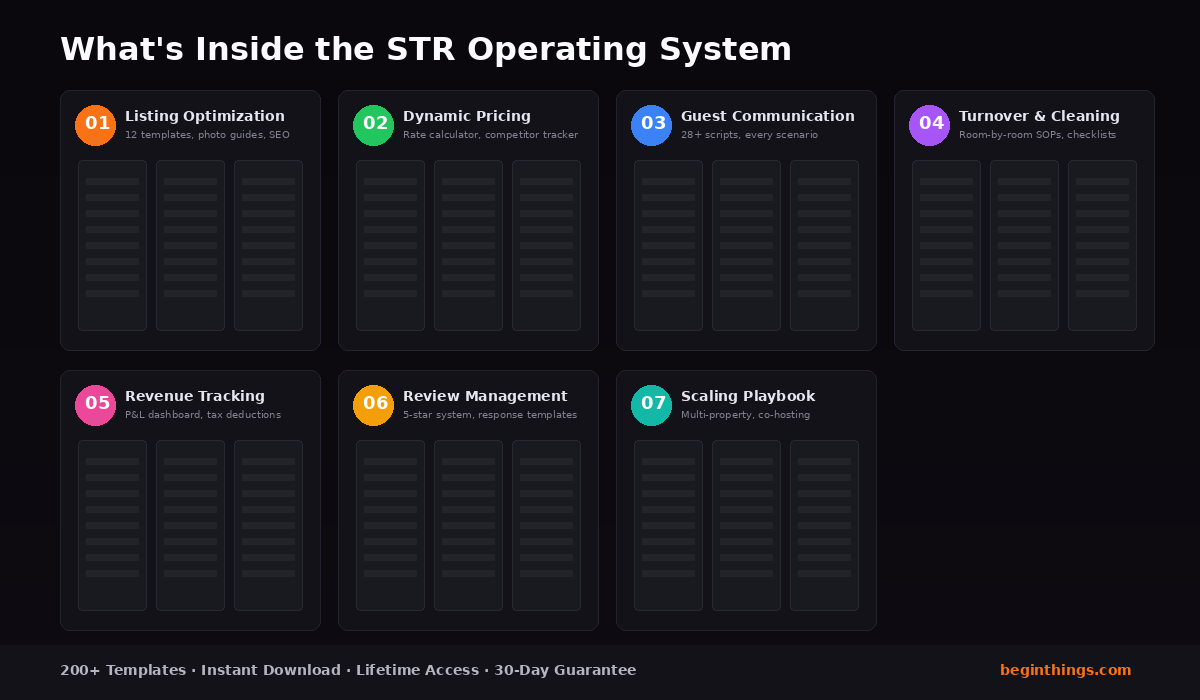The image size is (1200, 700).
Task: Open last document thumbnail in Guest Communication card
Action: pos(824,245)
